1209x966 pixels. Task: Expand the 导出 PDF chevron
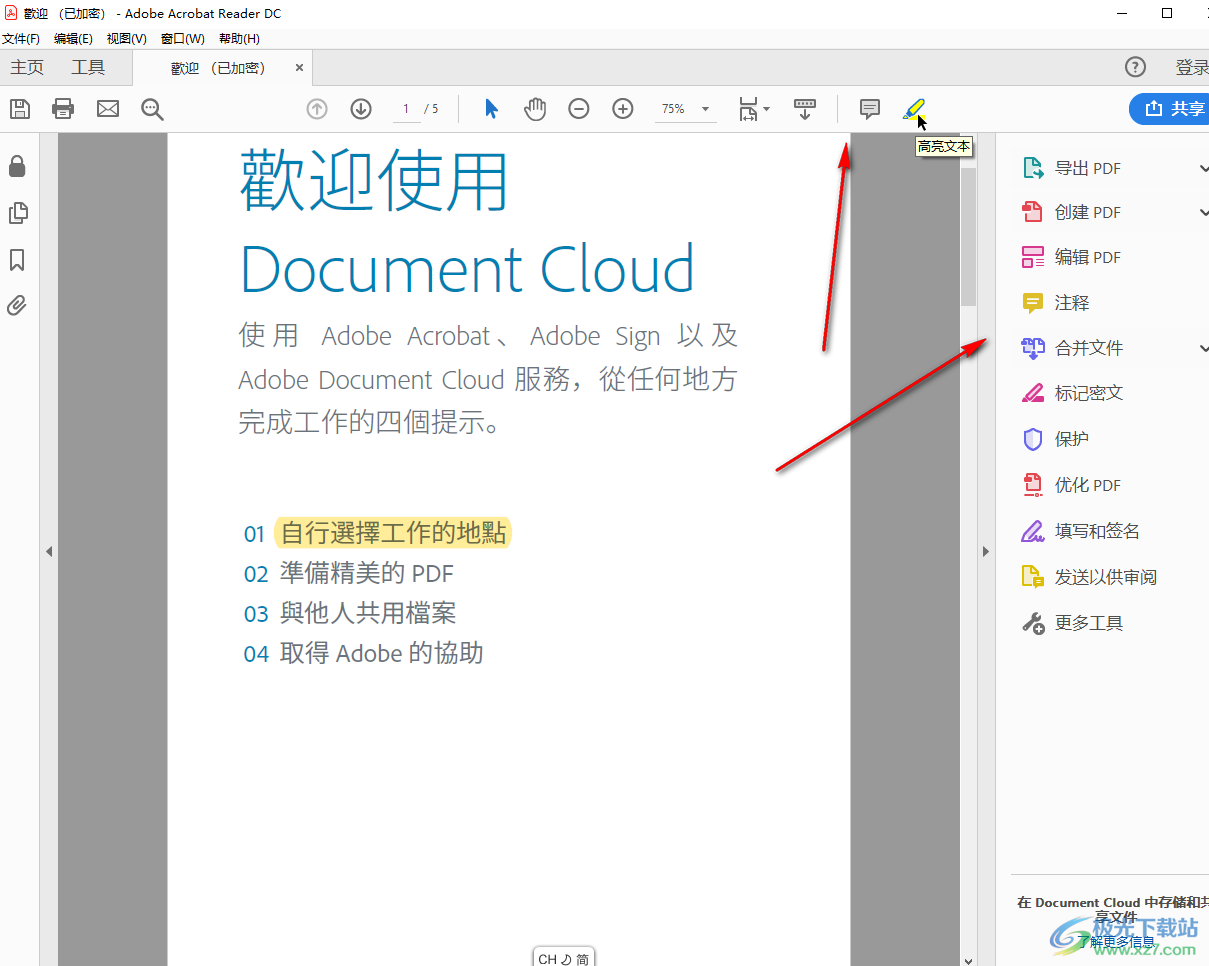(x=1203, y=168)
